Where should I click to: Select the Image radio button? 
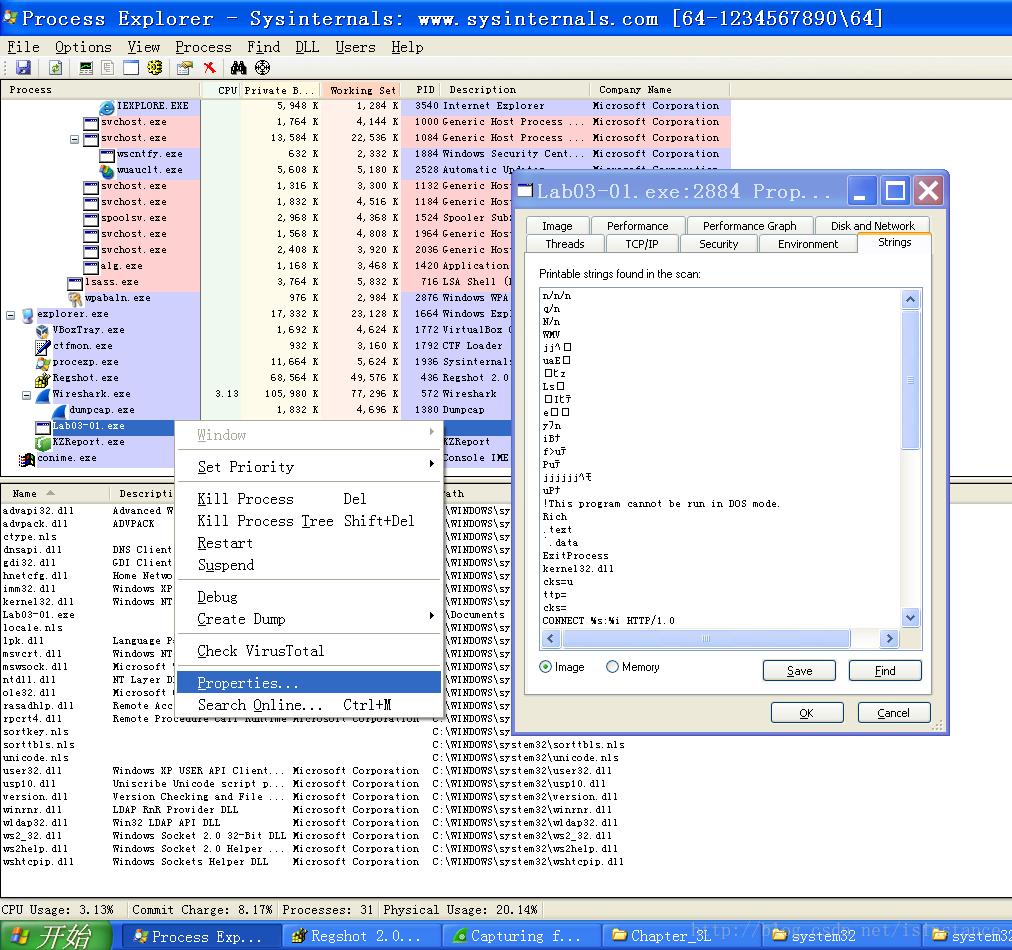pos(547,667)
